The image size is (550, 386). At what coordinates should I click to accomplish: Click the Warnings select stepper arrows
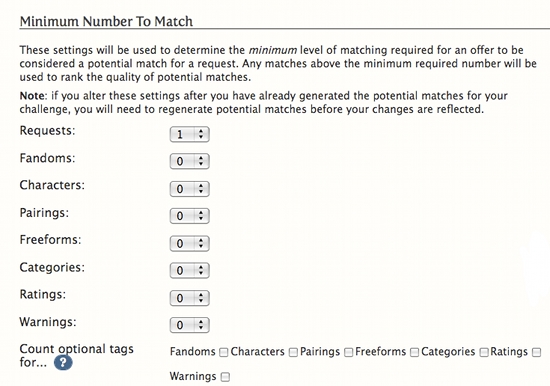pos(201,325)
